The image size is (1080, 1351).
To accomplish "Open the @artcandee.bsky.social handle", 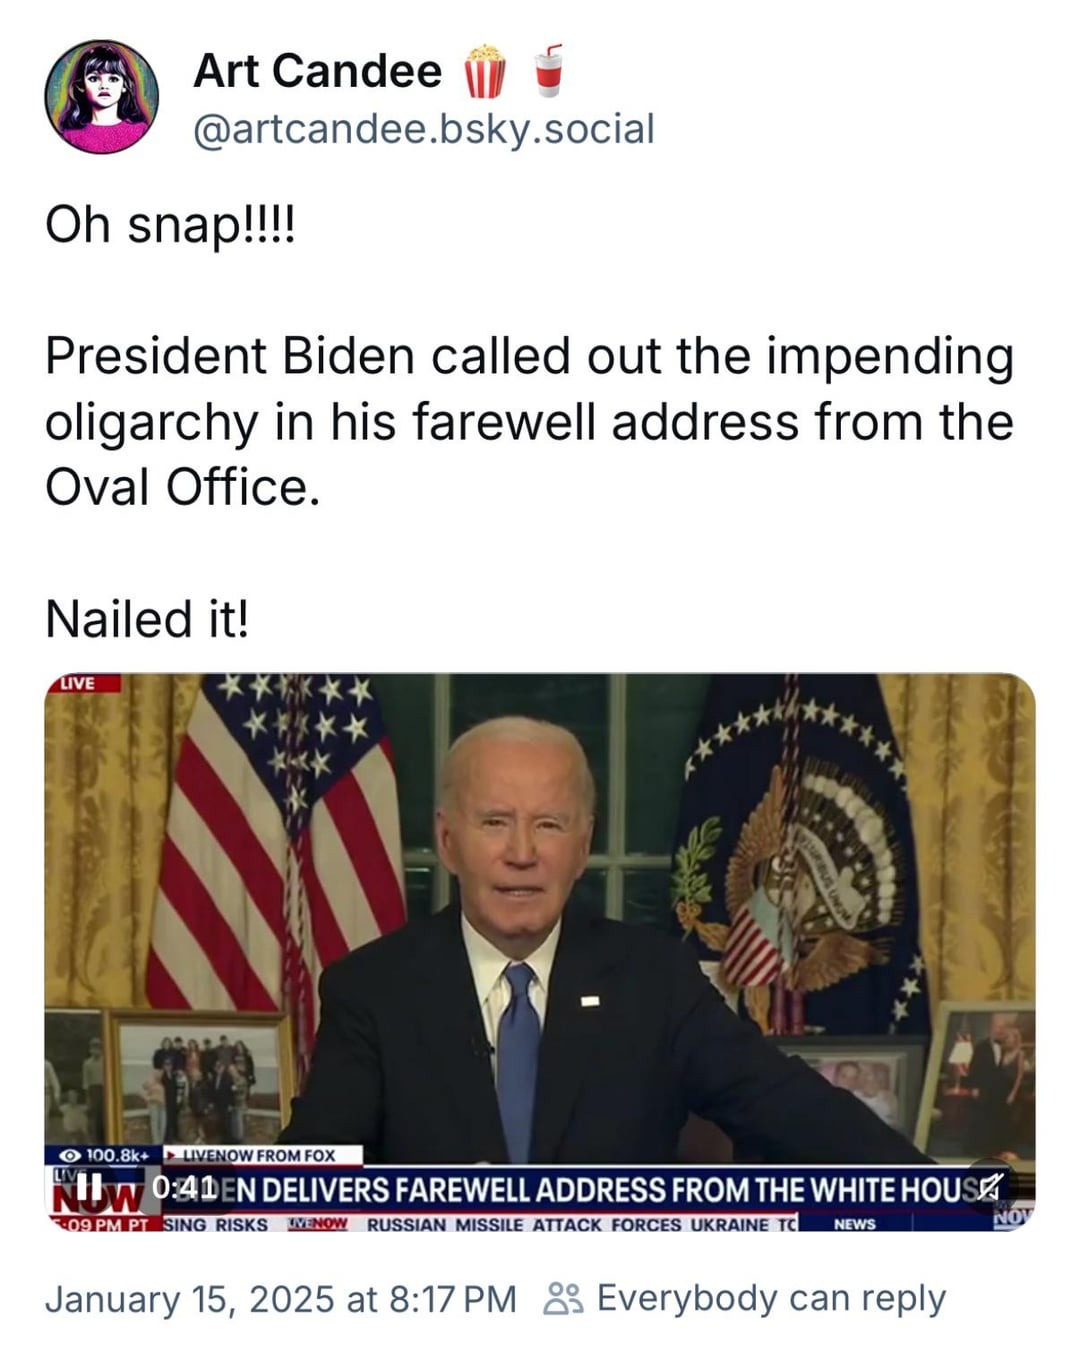I will 423,129.
